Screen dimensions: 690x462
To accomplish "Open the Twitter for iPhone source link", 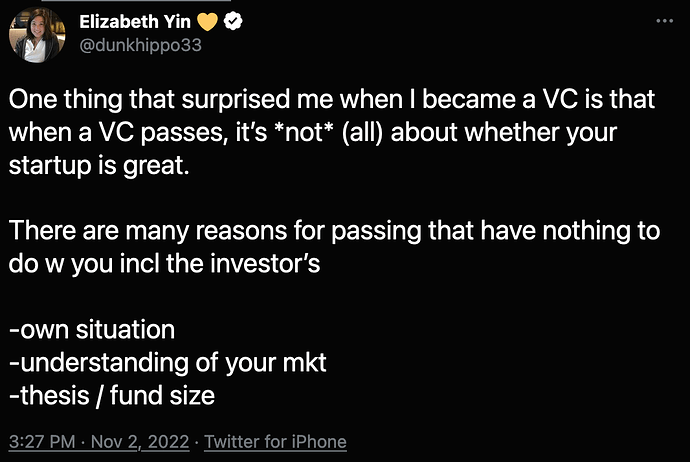I will tap(276, 441).
